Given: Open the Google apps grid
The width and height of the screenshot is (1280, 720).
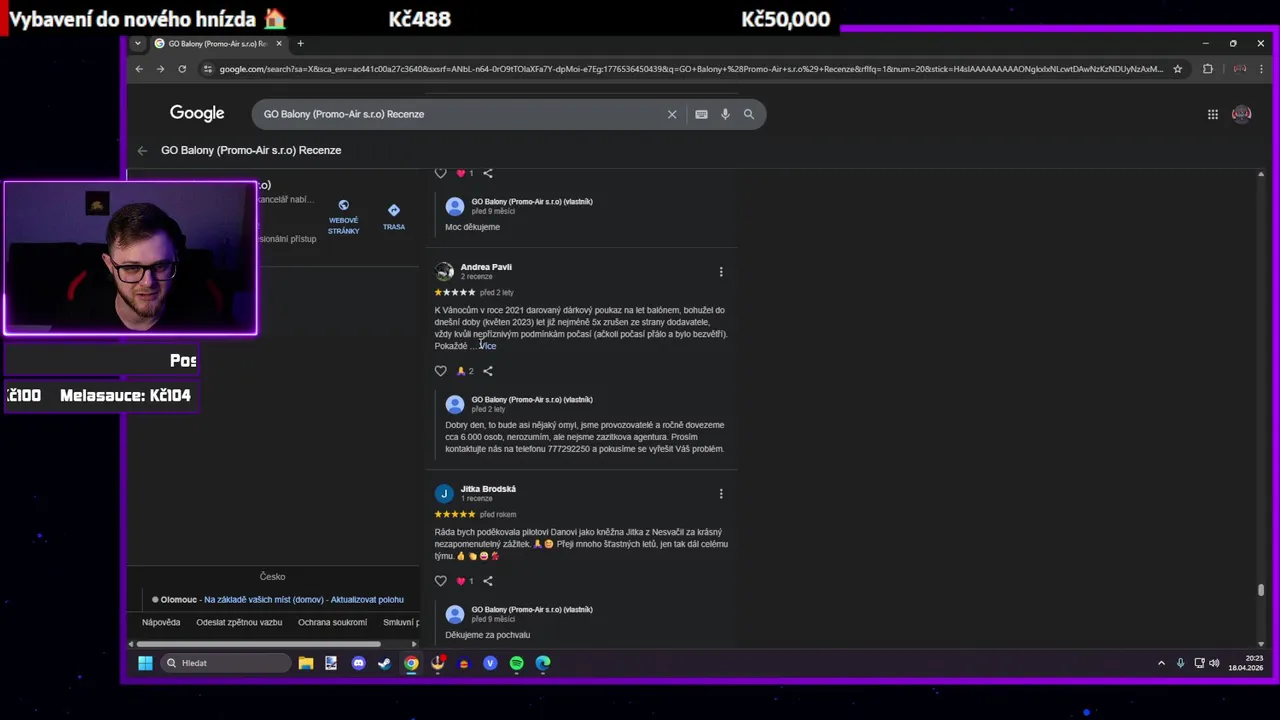Looking at the screenshot, I should point(1213,114).
